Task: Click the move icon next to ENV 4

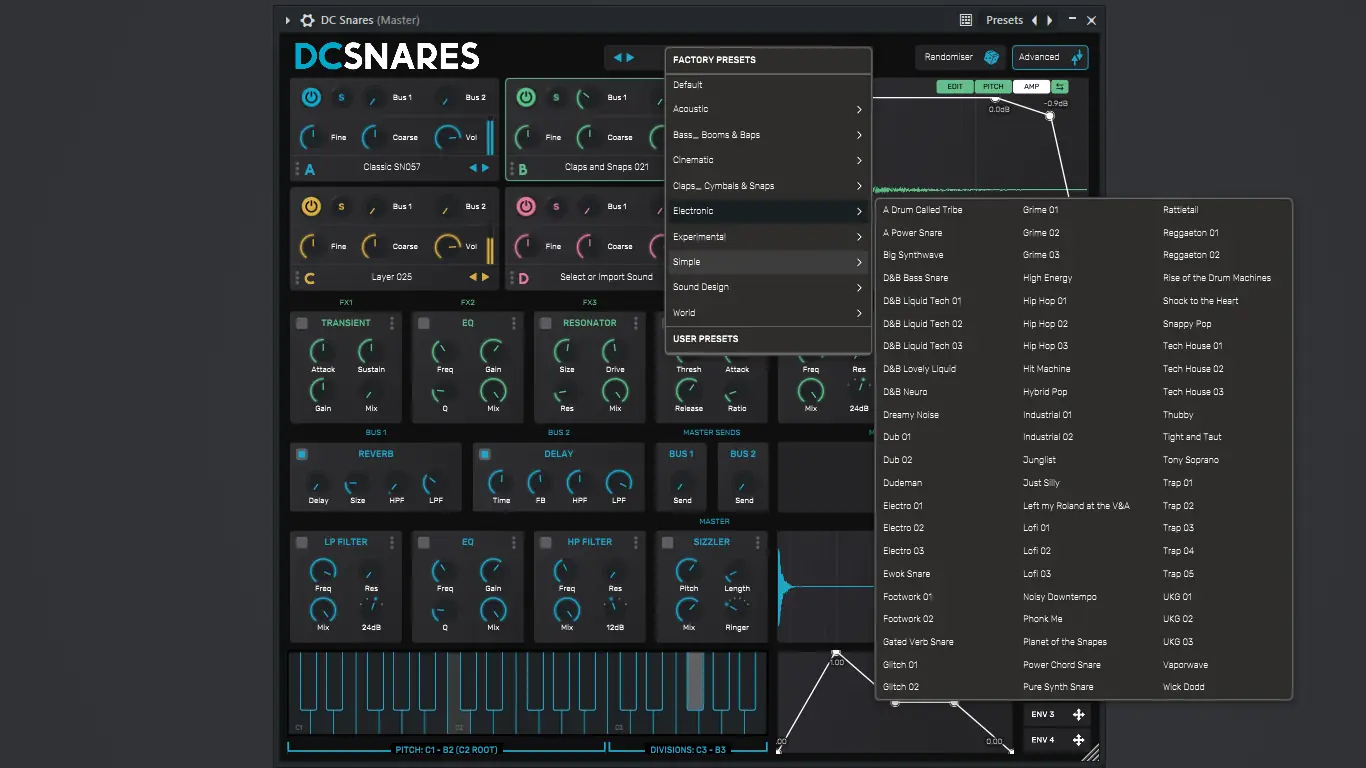Action: pos(1078,740)
